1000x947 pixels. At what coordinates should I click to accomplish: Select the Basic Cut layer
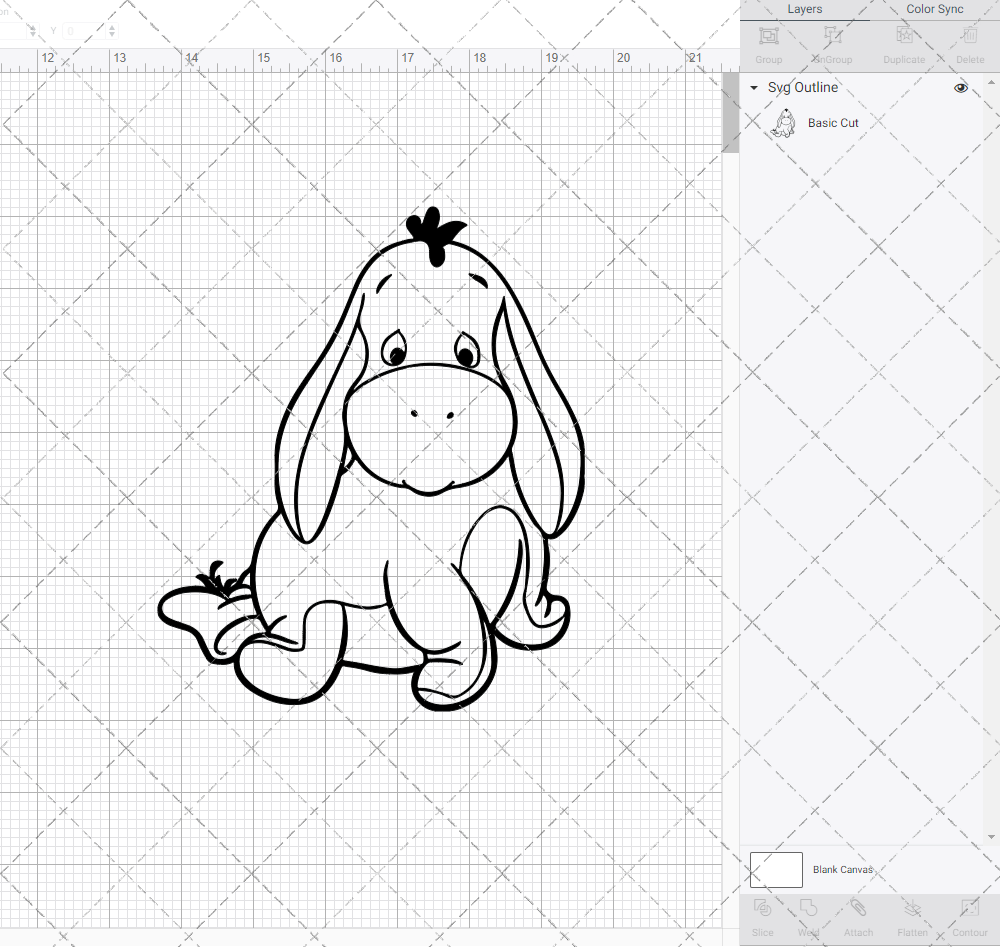[x=833, y=123]
